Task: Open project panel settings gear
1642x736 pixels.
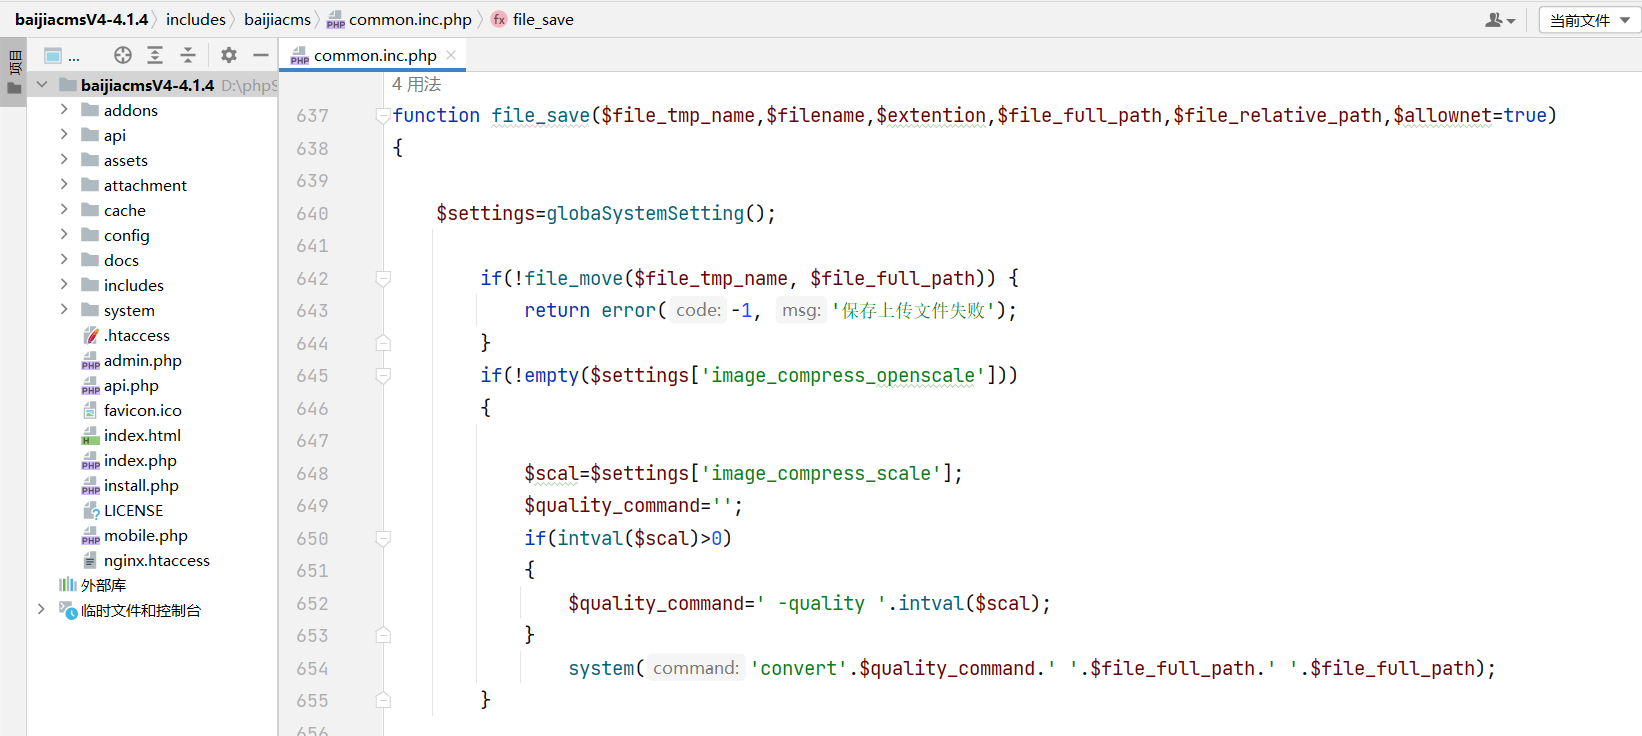Action: (229, 55)
